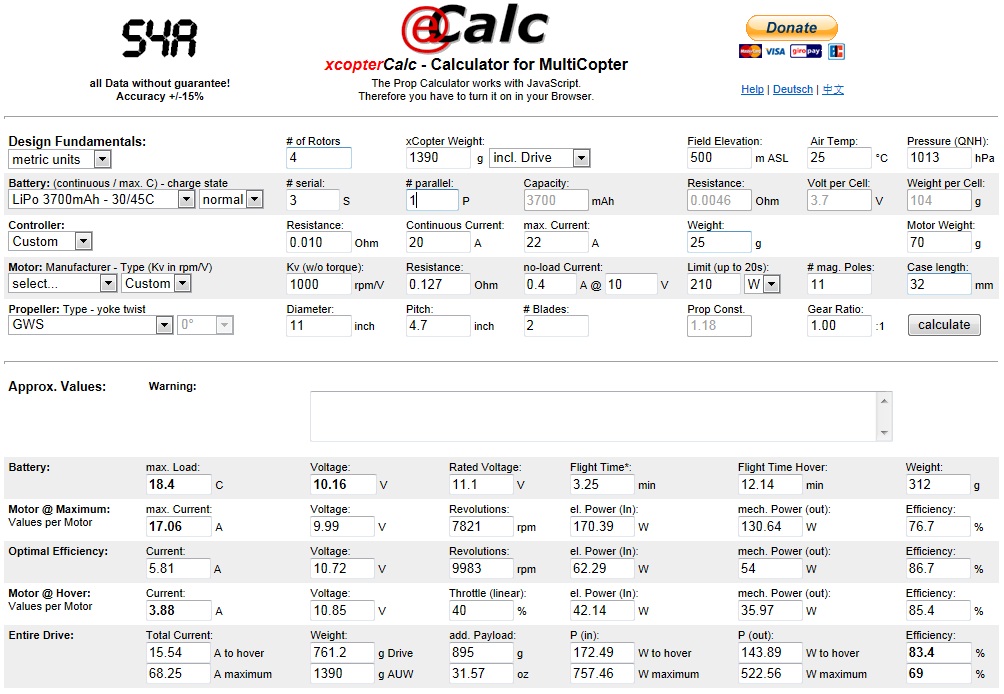Viewport: 1004px width, 694px height.
Task: Click the VISA payment icon
Action: 776,51
